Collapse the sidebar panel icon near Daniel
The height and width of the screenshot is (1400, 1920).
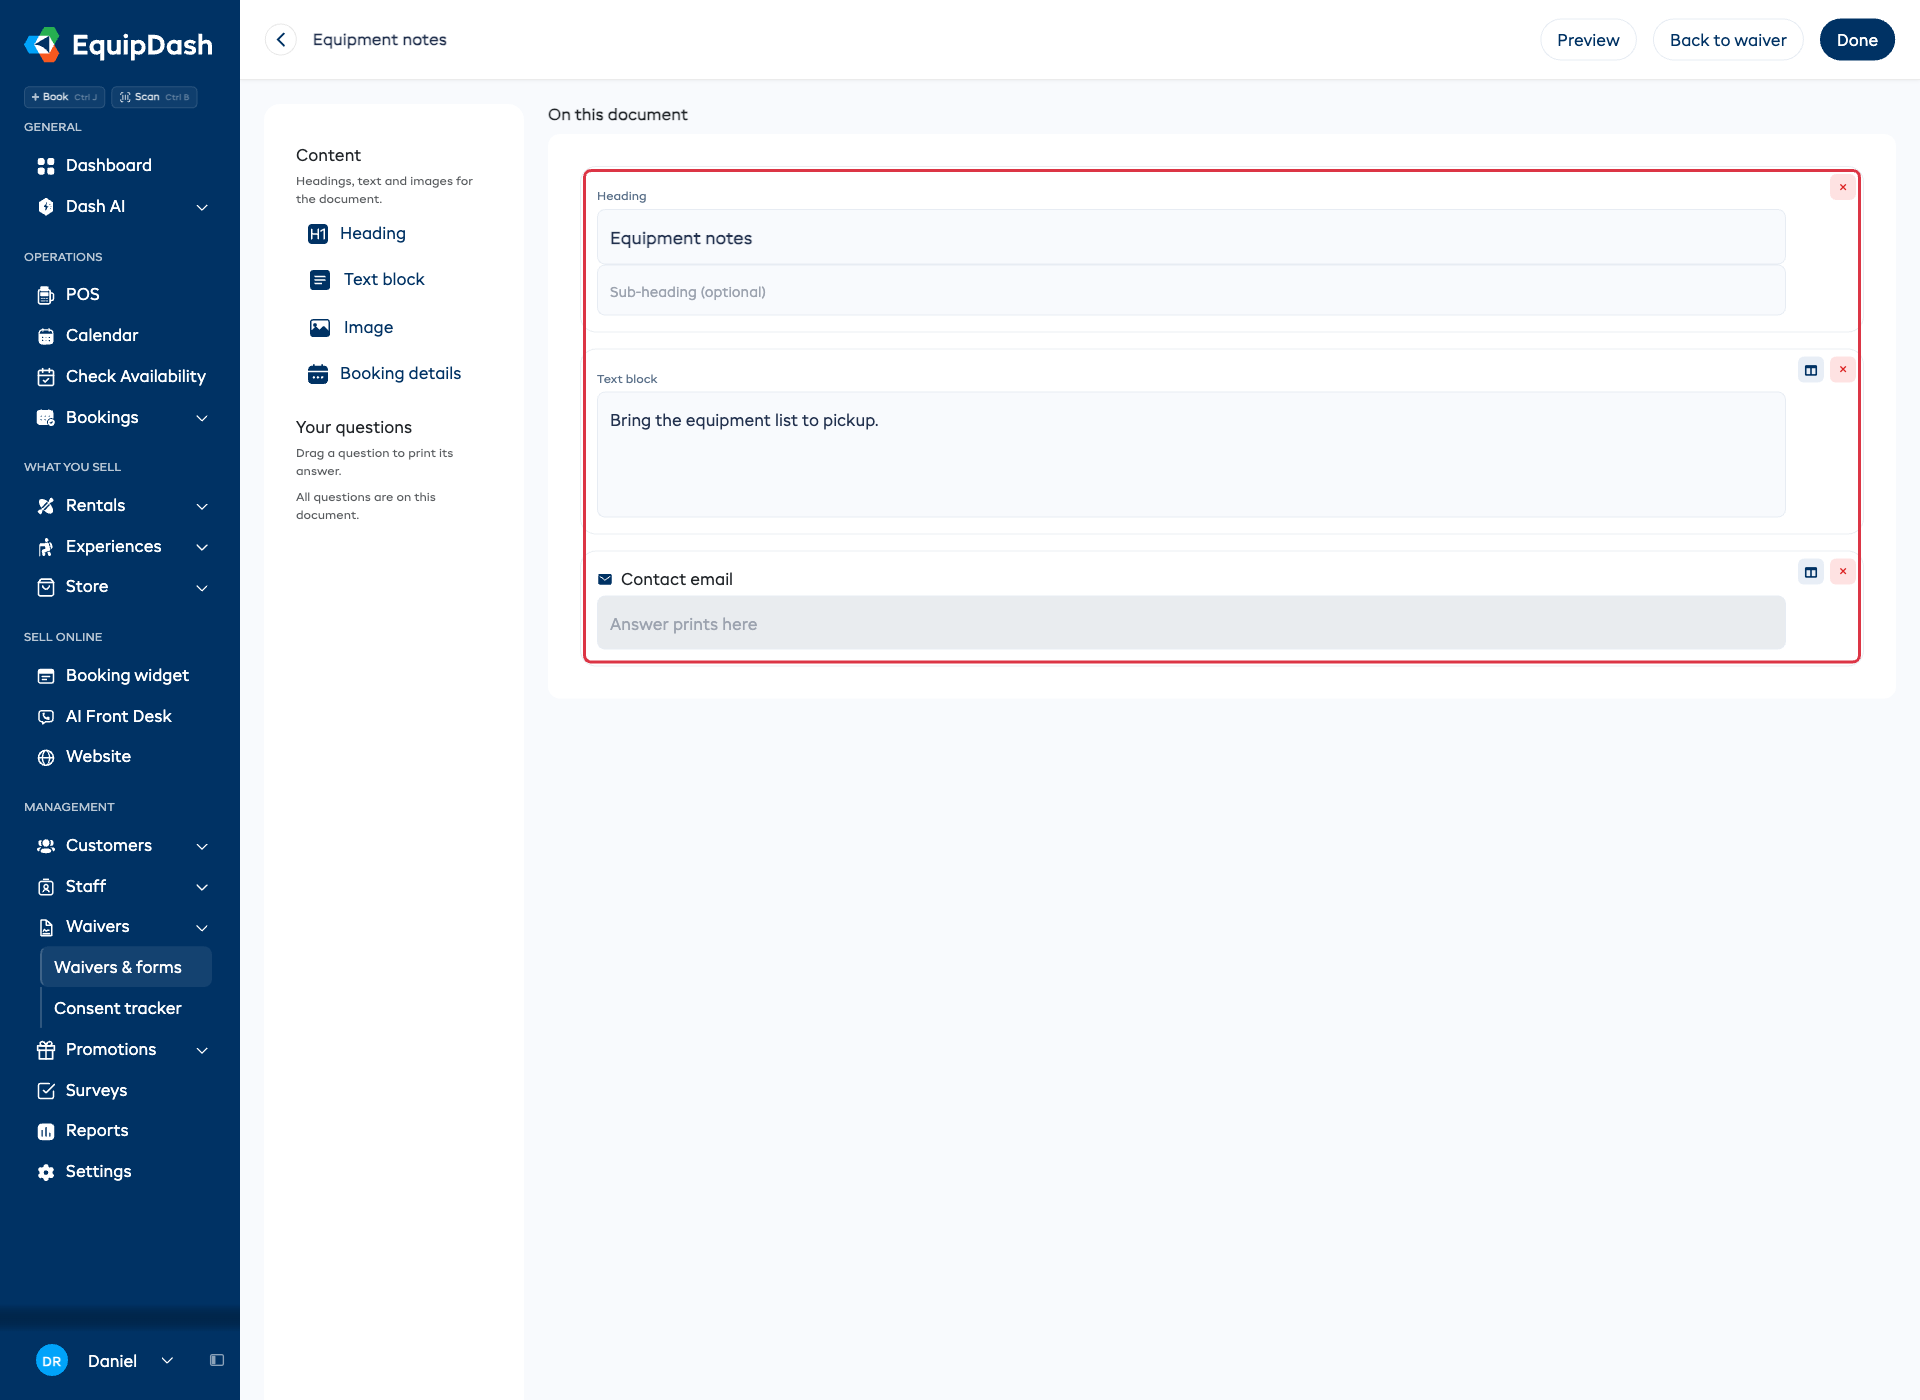pyautogui.click(x=217, y=1361)
